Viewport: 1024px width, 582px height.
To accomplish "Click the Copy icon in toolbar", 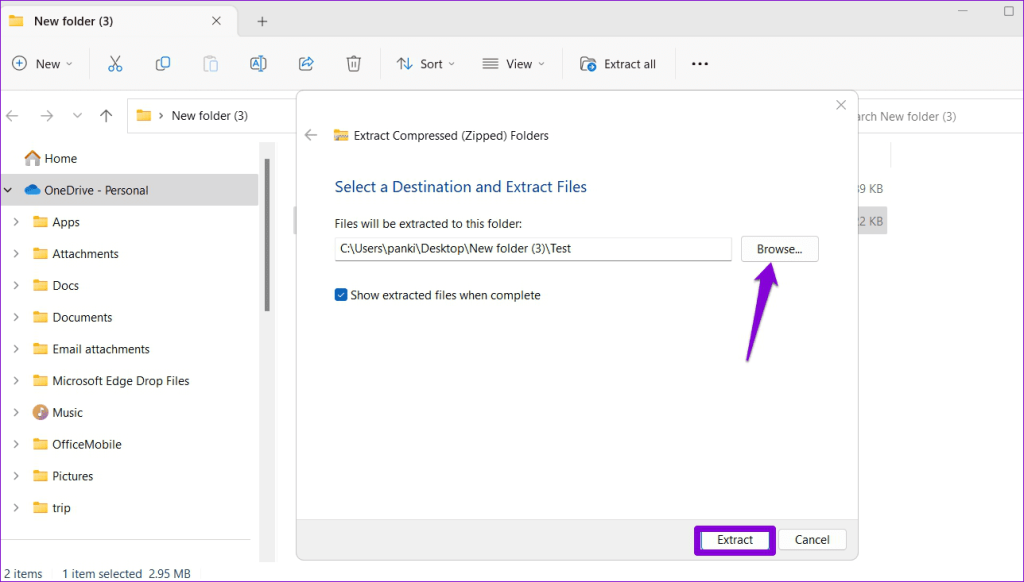I will tap(163, 63).
